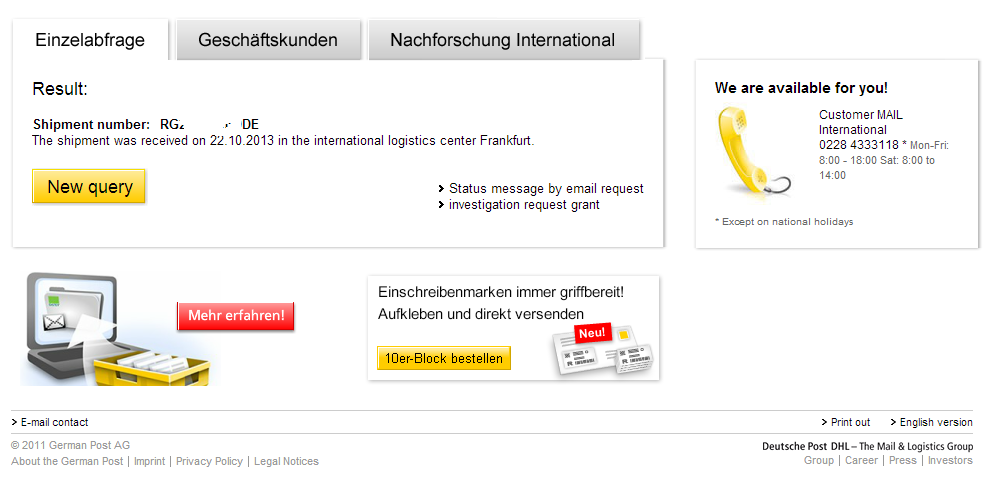The height and width of the screenshot is (503, 993).
Task: Click the Investors footer link
Action: click(x=950, y=460)
